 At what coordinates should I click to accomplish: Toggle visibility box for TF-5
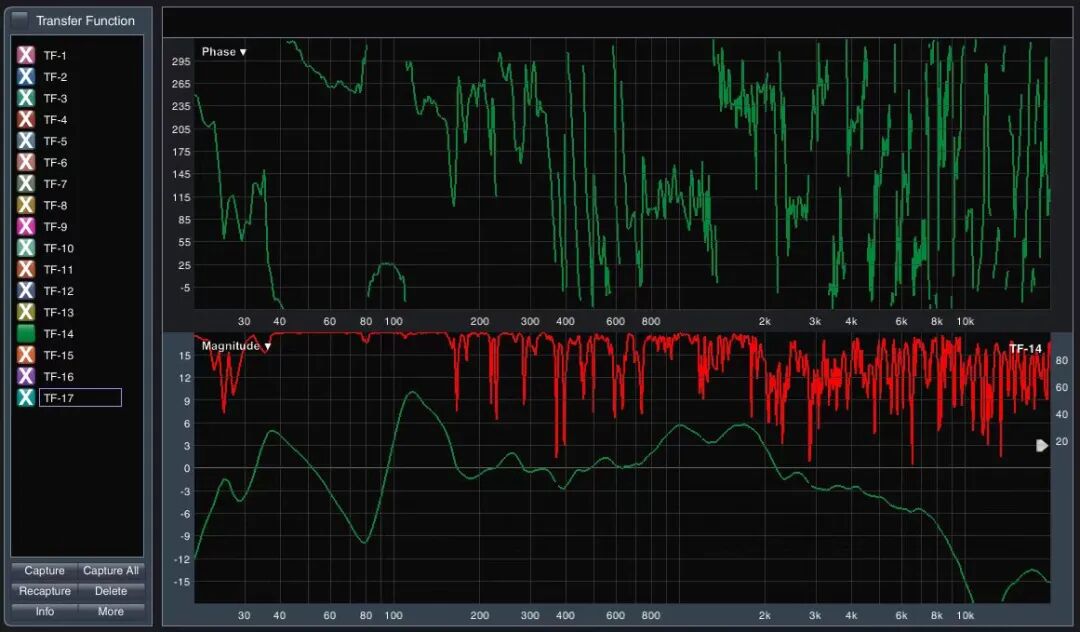[x=25, y=140]
